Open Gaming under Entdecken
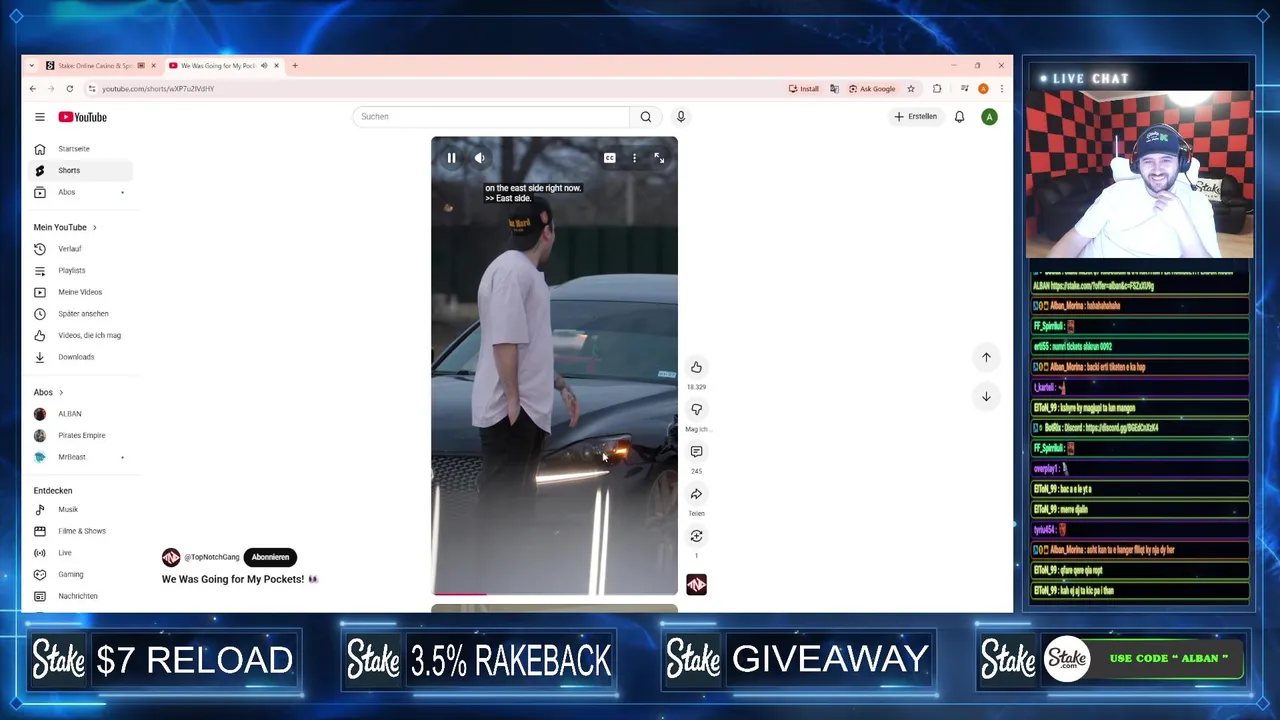 click(80, 575)
